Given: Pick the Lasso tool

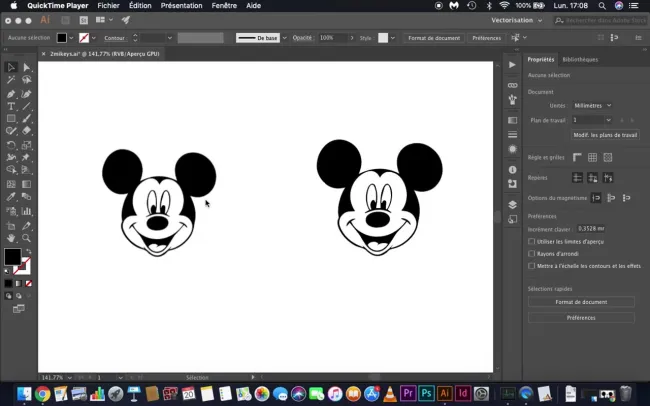Looking at the screenshot, I should pyautogui.click(x=27, y=80).
